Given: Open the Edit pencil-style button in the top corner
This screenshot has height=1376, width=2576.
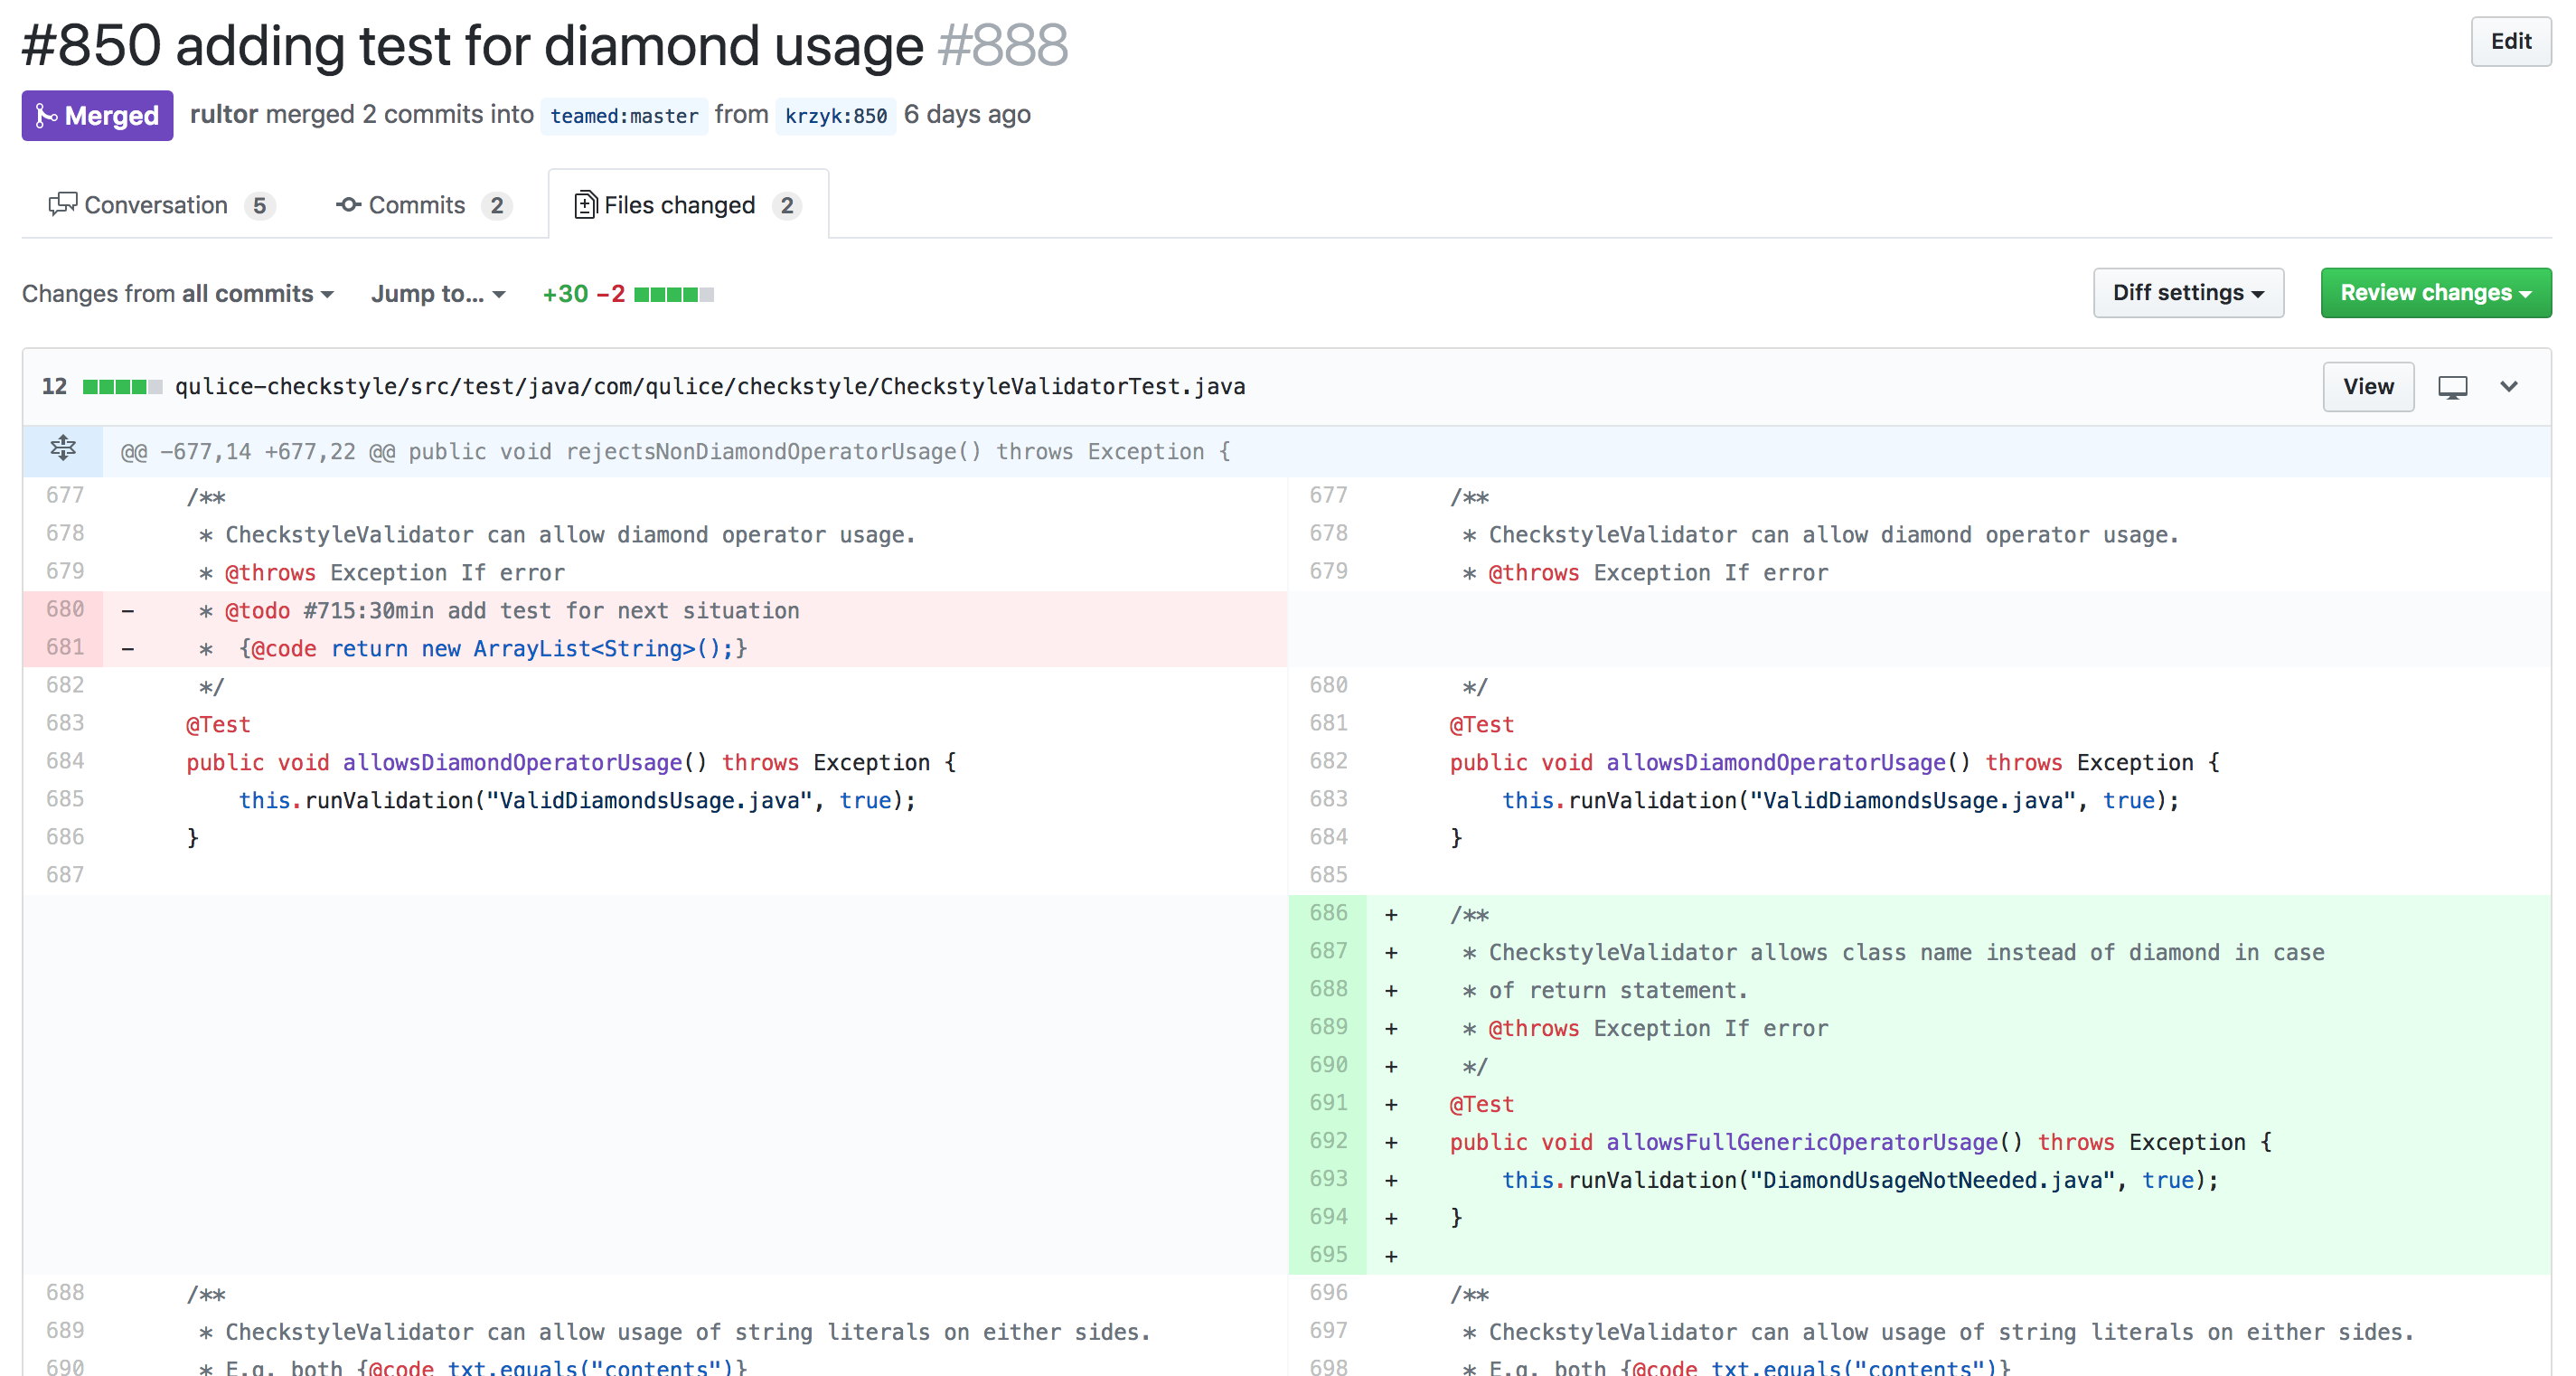Looking at the screenshot, I should coord(2510,41).
